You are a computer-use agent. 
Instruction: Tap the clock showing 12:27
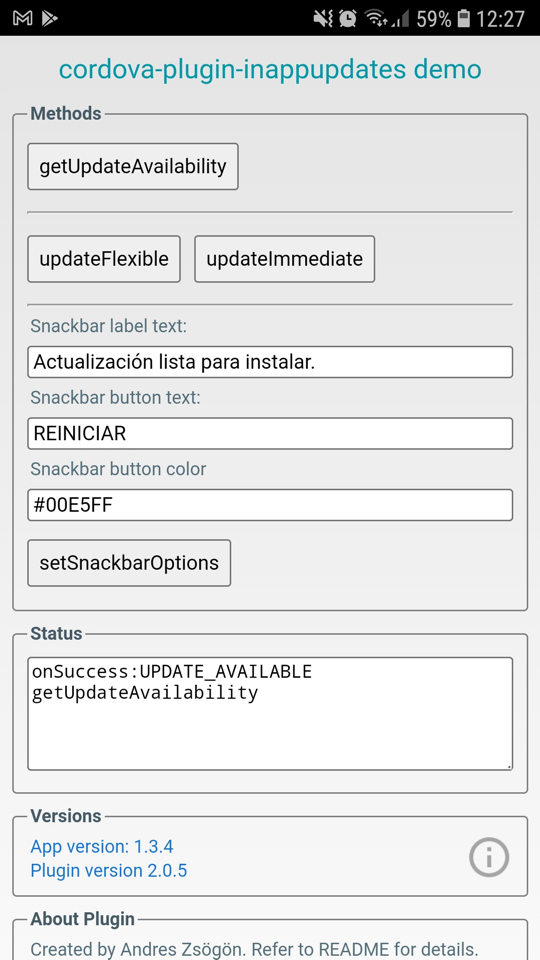tap(500, 19)
